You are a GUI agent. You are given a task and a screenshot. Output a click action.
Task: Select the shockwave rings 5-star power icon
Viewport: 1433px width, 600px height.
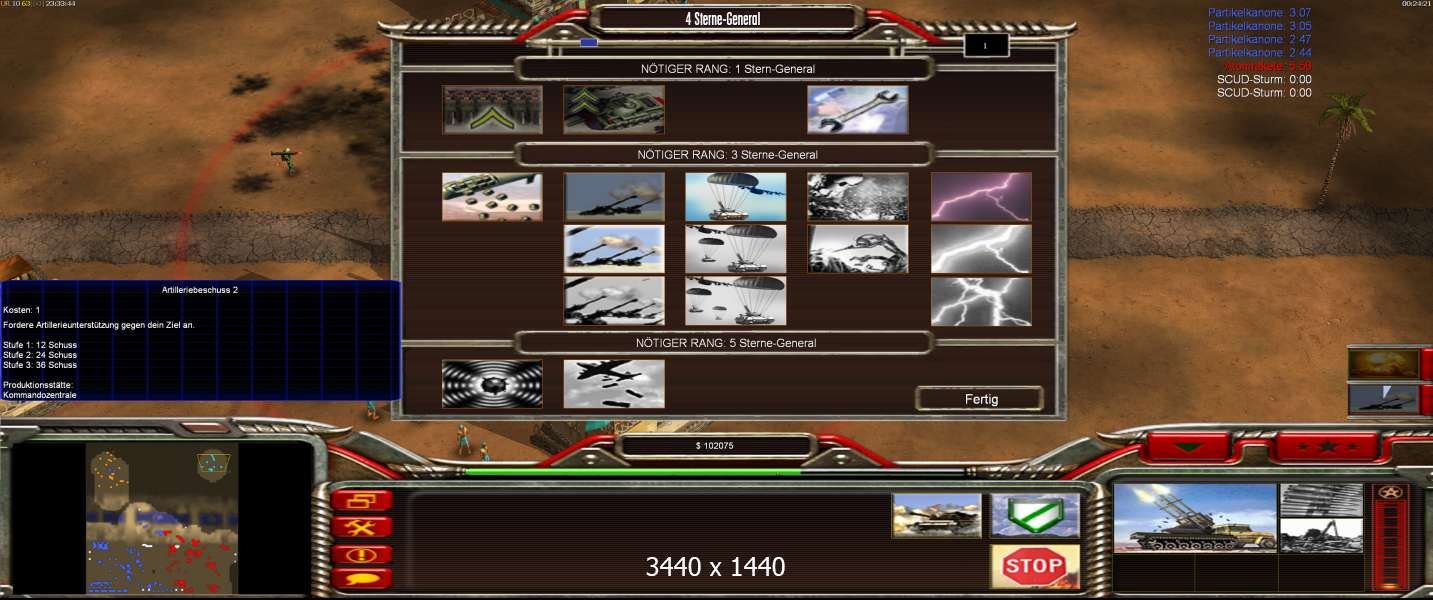493,384
